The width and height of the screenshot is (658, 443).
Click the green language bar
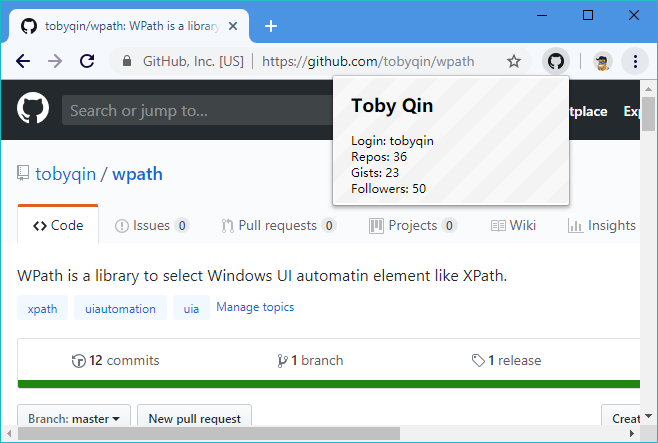point(328,384)
